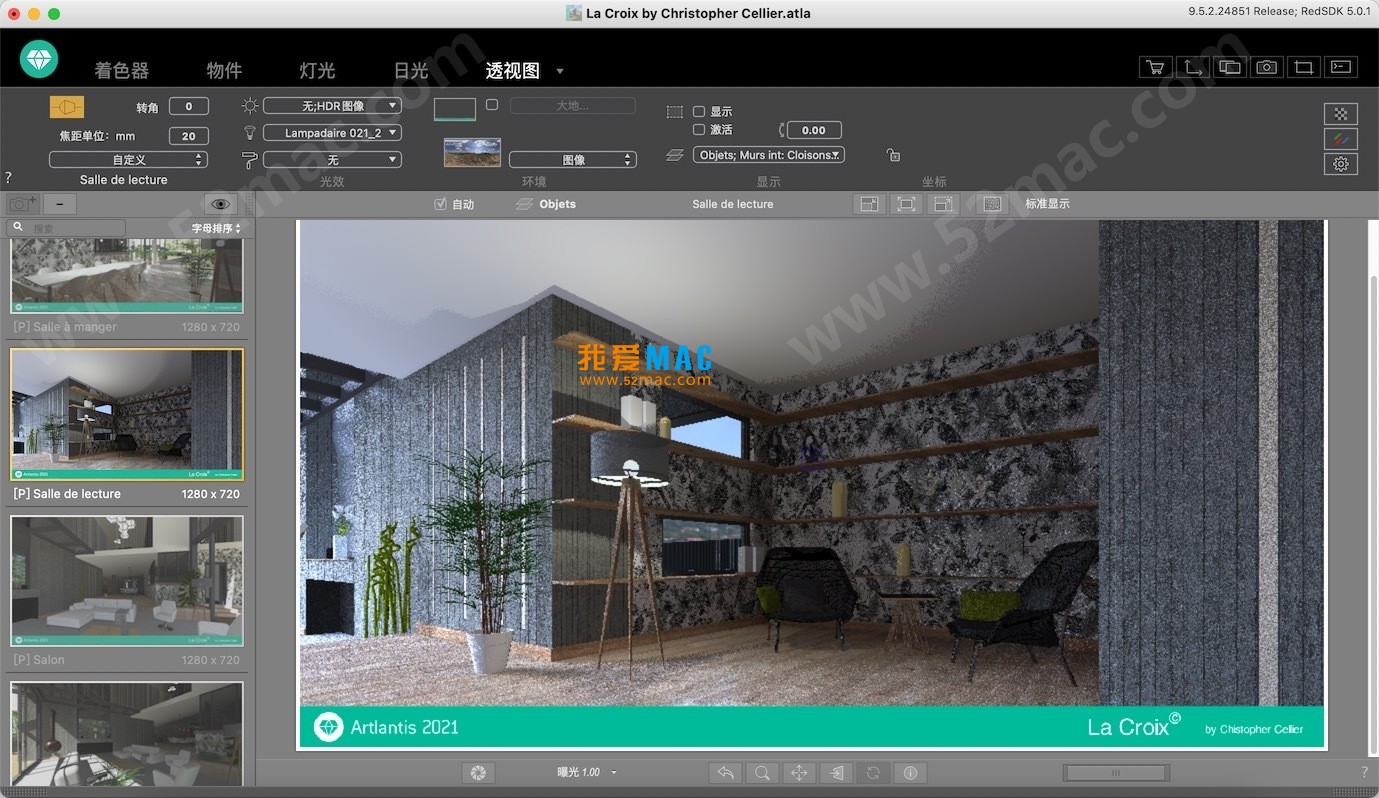
Task: Click the first preview layout icon
Action: click(870, 204)
